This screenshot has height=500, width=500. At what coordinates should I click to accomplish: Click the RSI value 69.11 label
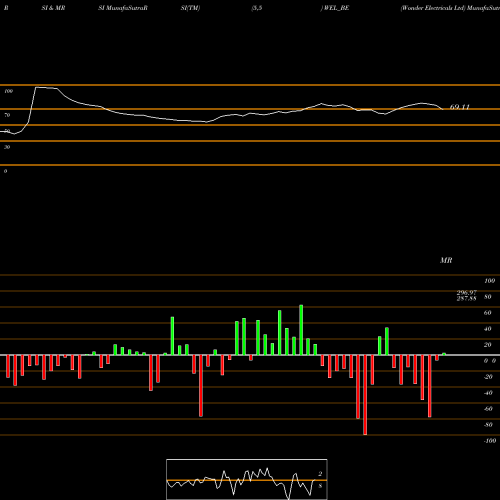(459, 107)
